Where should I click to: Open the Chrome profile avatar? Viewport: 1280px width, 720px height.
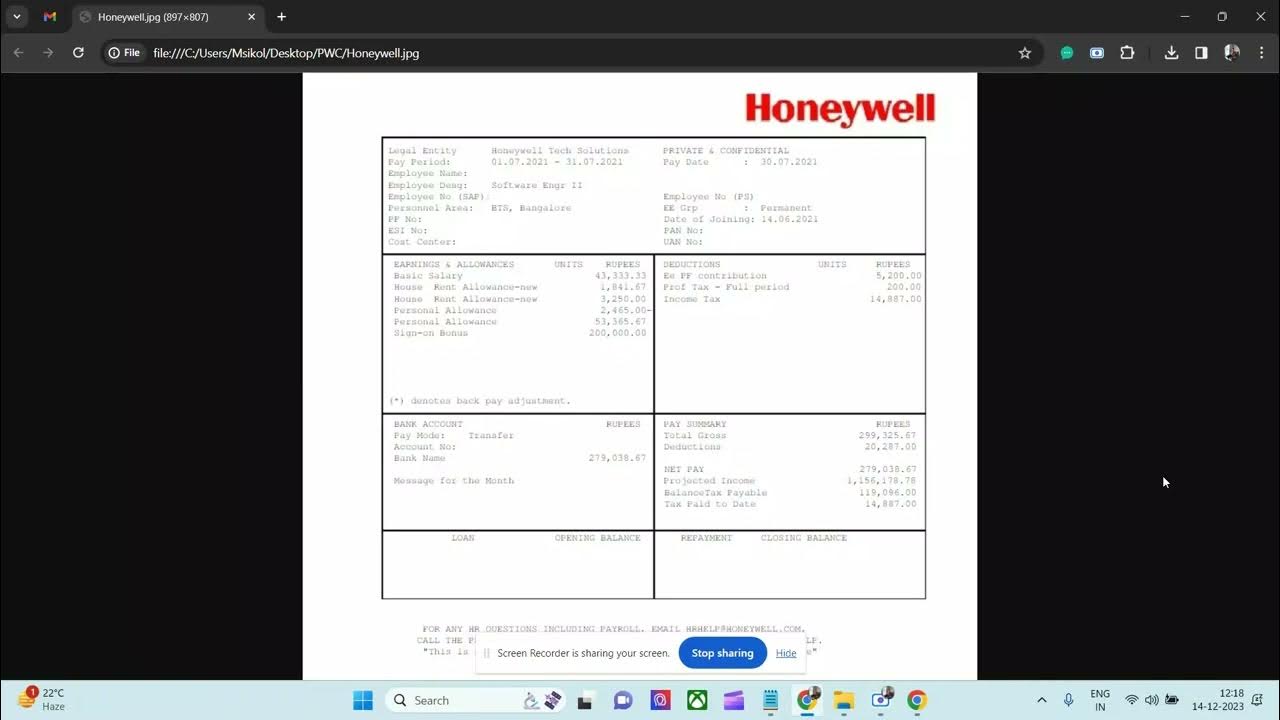click(1232, 53)
